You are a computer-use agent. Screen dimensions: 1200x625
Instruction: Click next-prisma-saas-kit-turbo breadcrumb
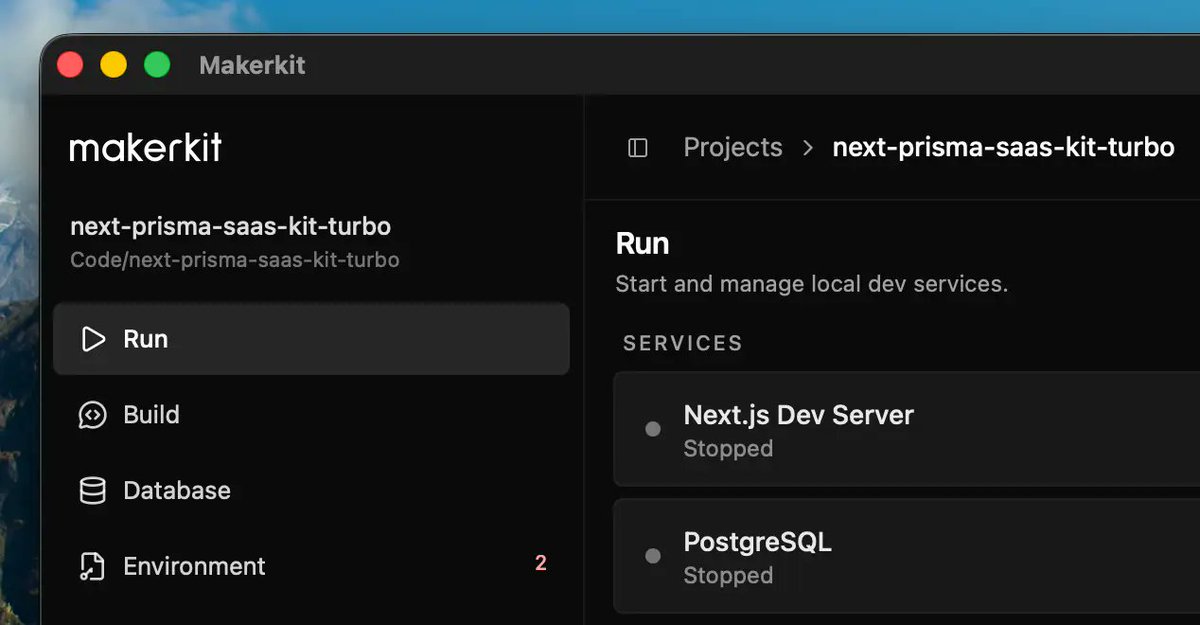tap(1003, 148)
